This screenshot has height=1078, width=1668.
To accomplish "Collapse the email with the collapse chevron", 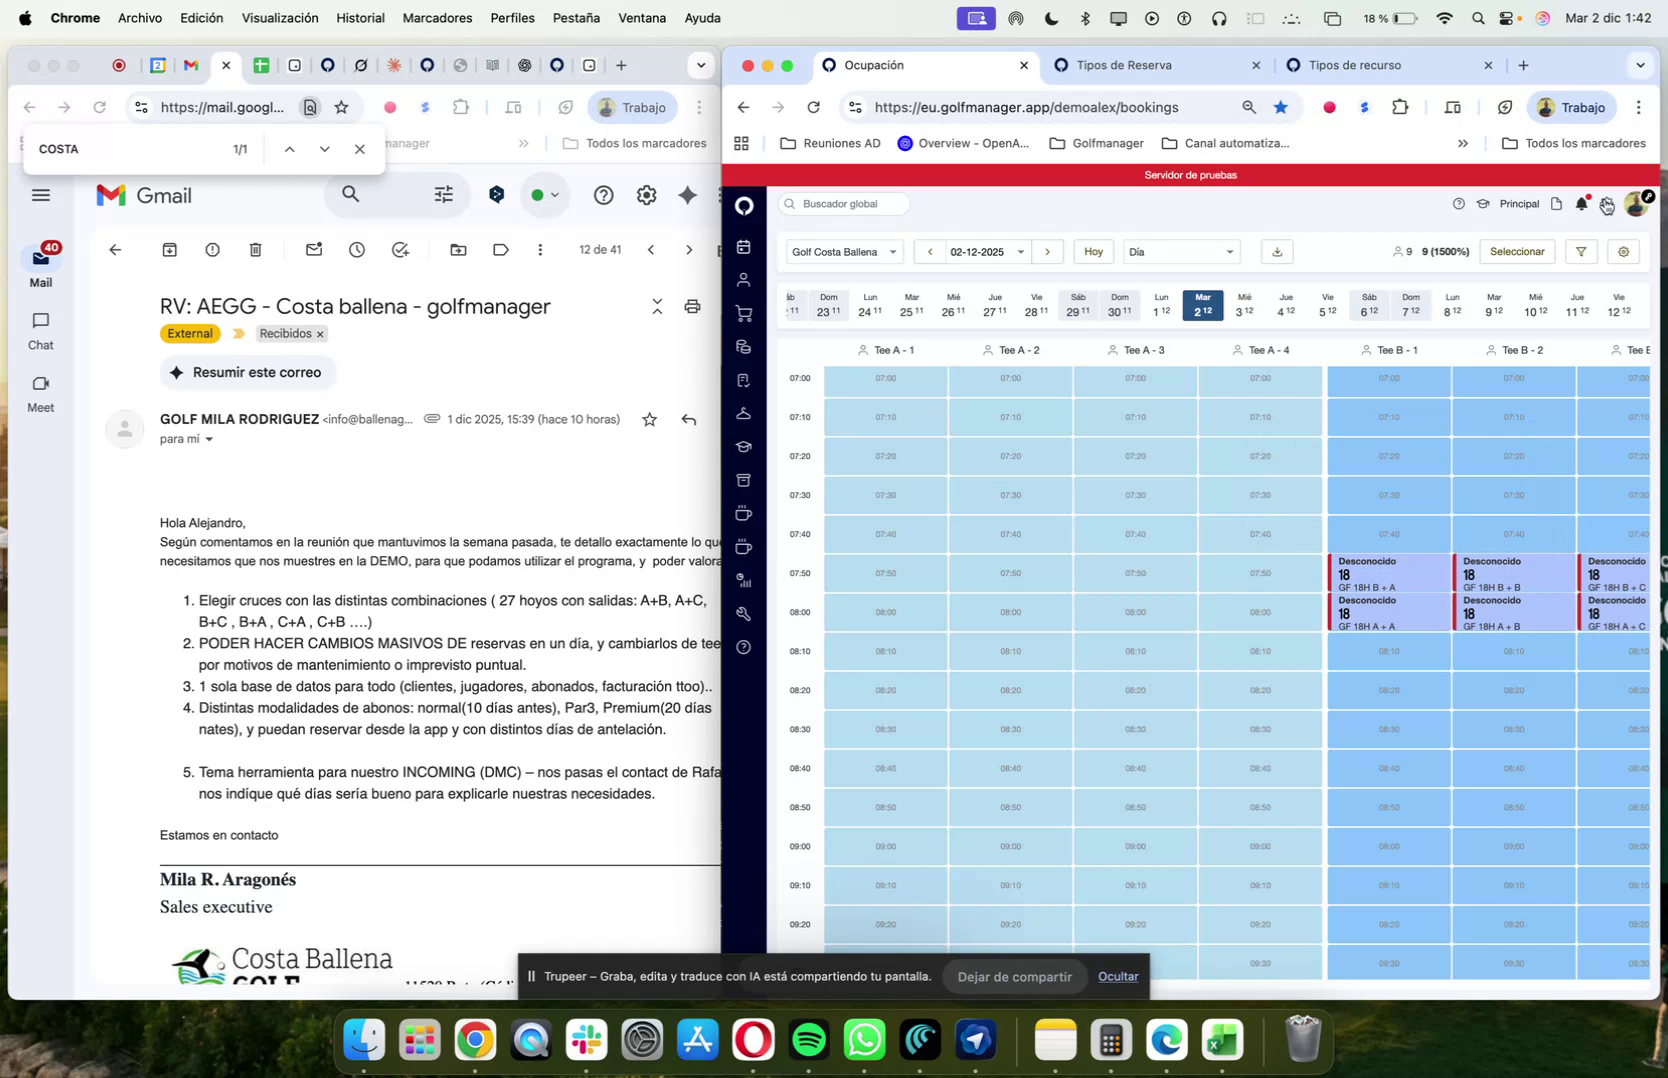I will click(x=657, y=307).
